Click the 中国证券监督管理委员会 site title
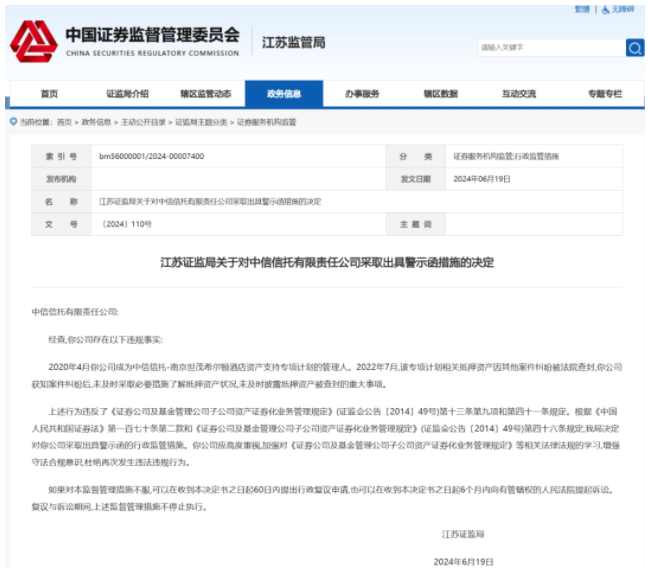Viewport: 648px width, 571px height. click(x=152, y=35)
